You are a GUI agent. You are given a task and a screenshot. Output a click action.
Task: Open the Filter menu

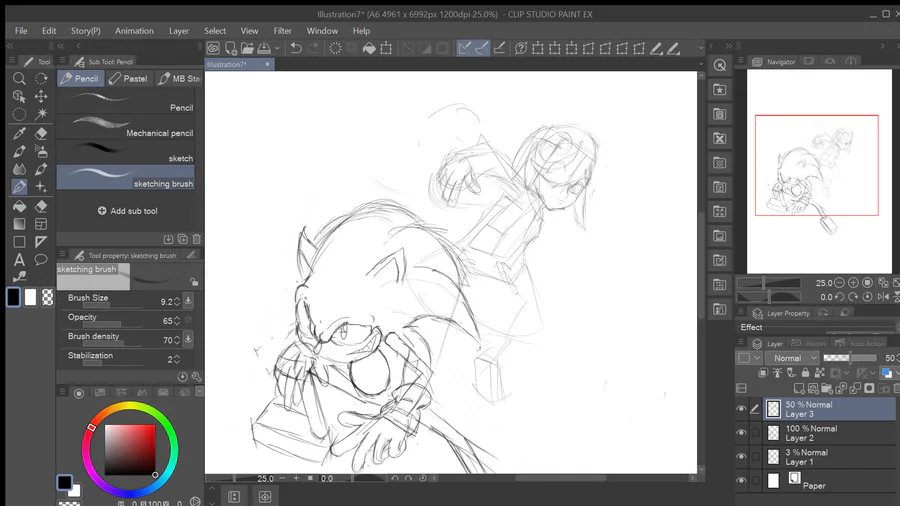pos(282,31)
